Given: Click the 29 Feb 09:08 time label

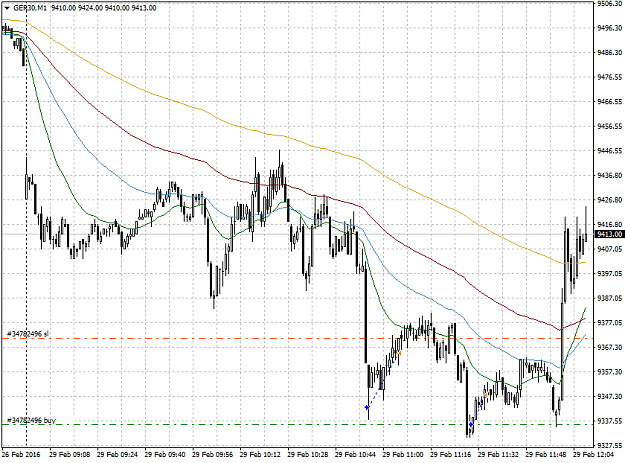Looking at the screenshot, I should [x=70, y=454].
